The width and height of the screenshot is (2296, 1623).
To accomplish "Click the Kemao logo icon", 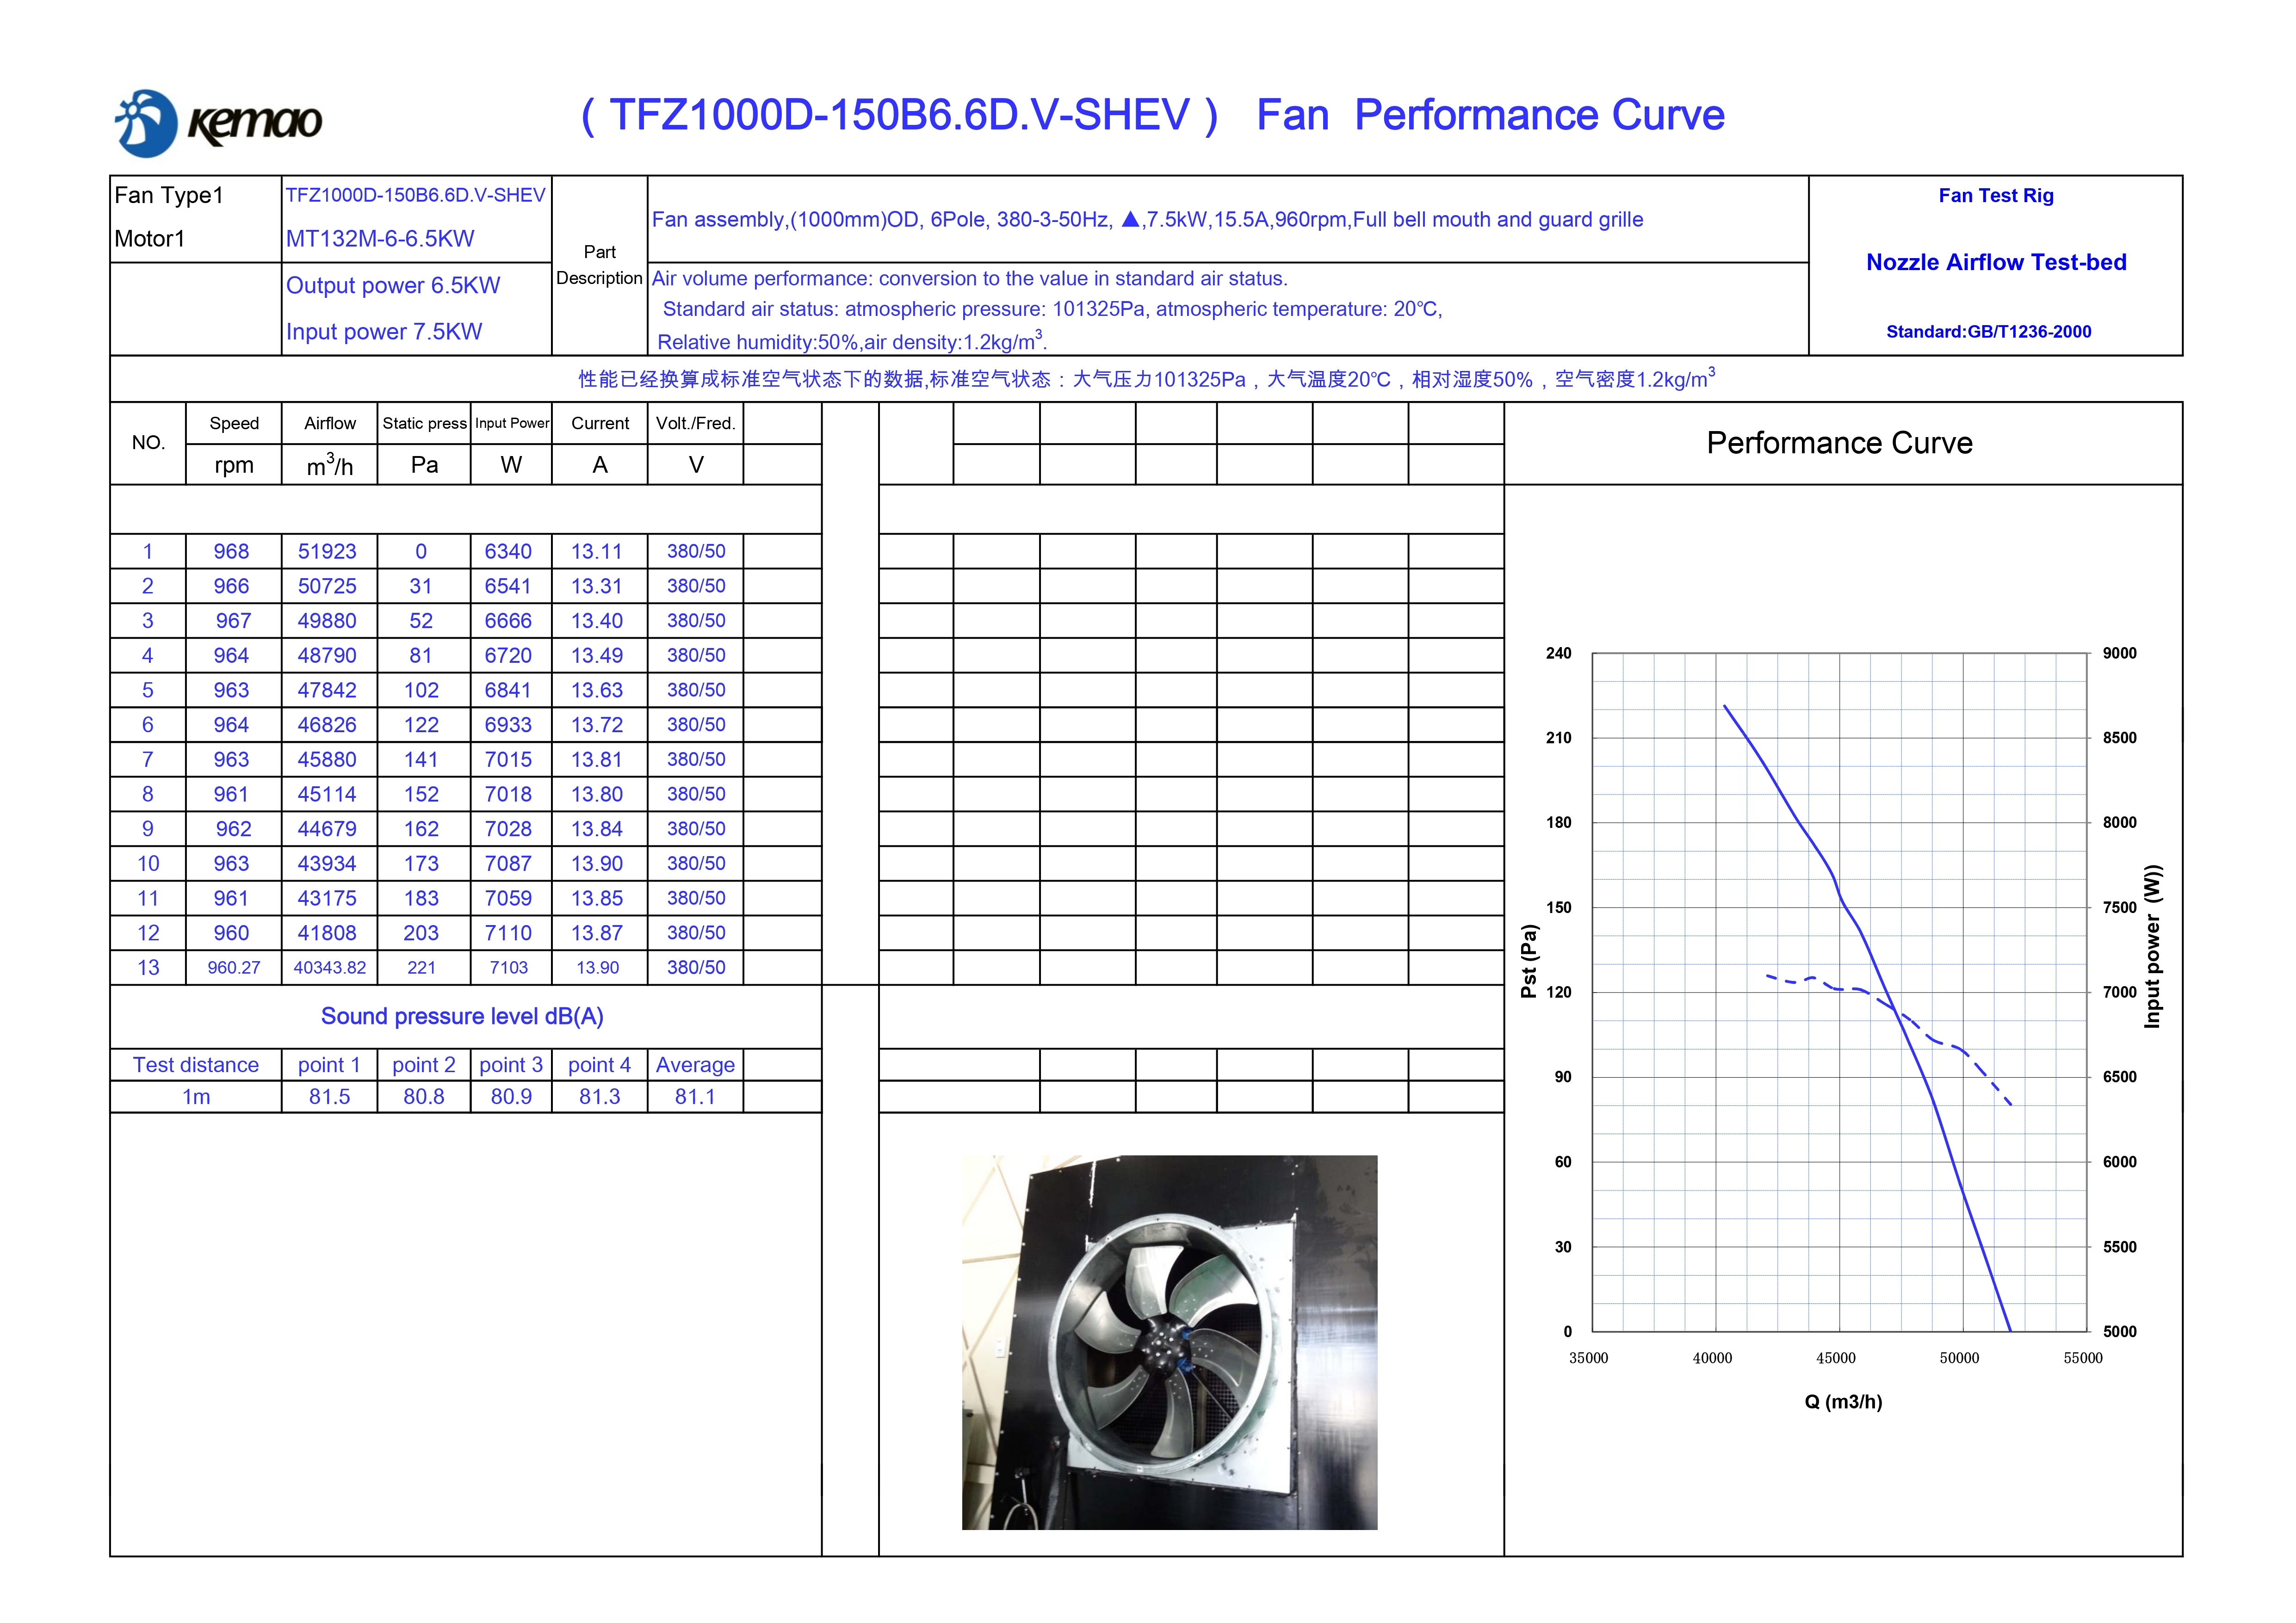I will pos(147,123).
